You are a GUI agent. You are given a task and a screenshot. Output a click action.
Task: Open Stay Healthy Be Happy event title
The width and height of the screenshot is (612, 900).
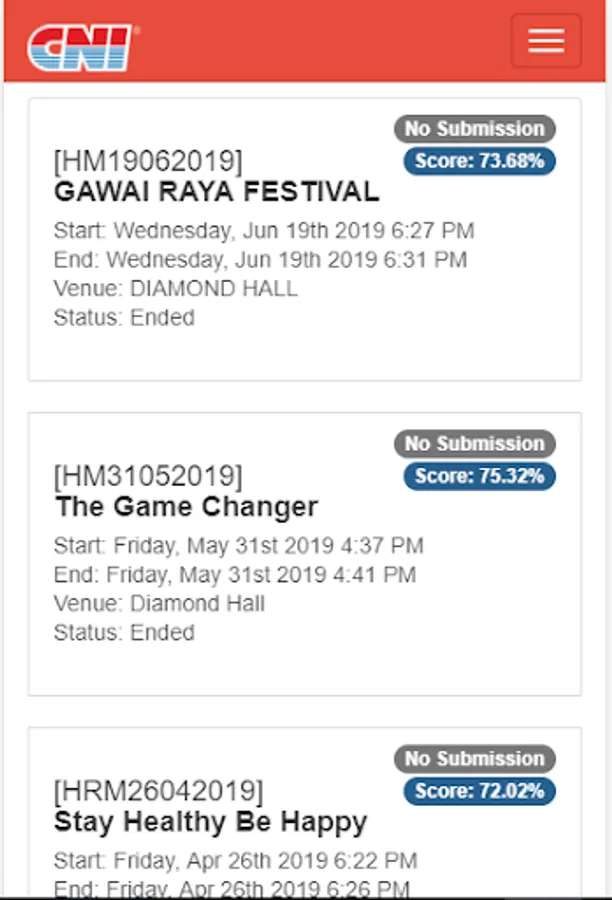click(x=210, y=822)
